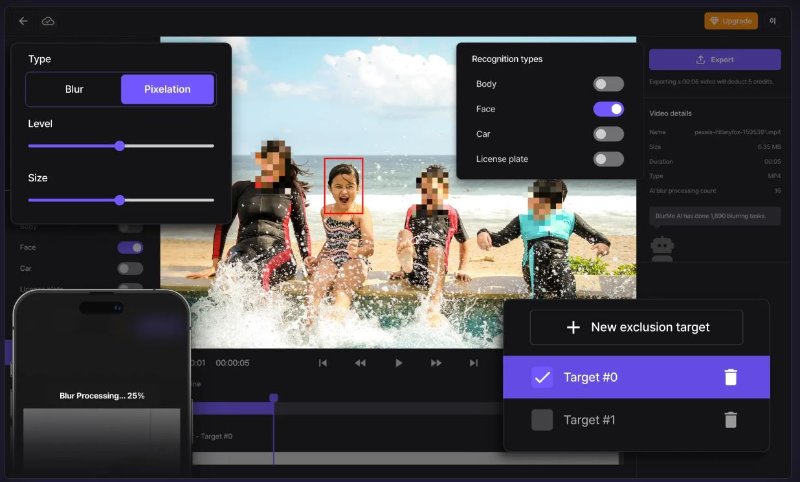Screen dimensions: 800x482
Task: Play the video
Action: tap(398, 363)
